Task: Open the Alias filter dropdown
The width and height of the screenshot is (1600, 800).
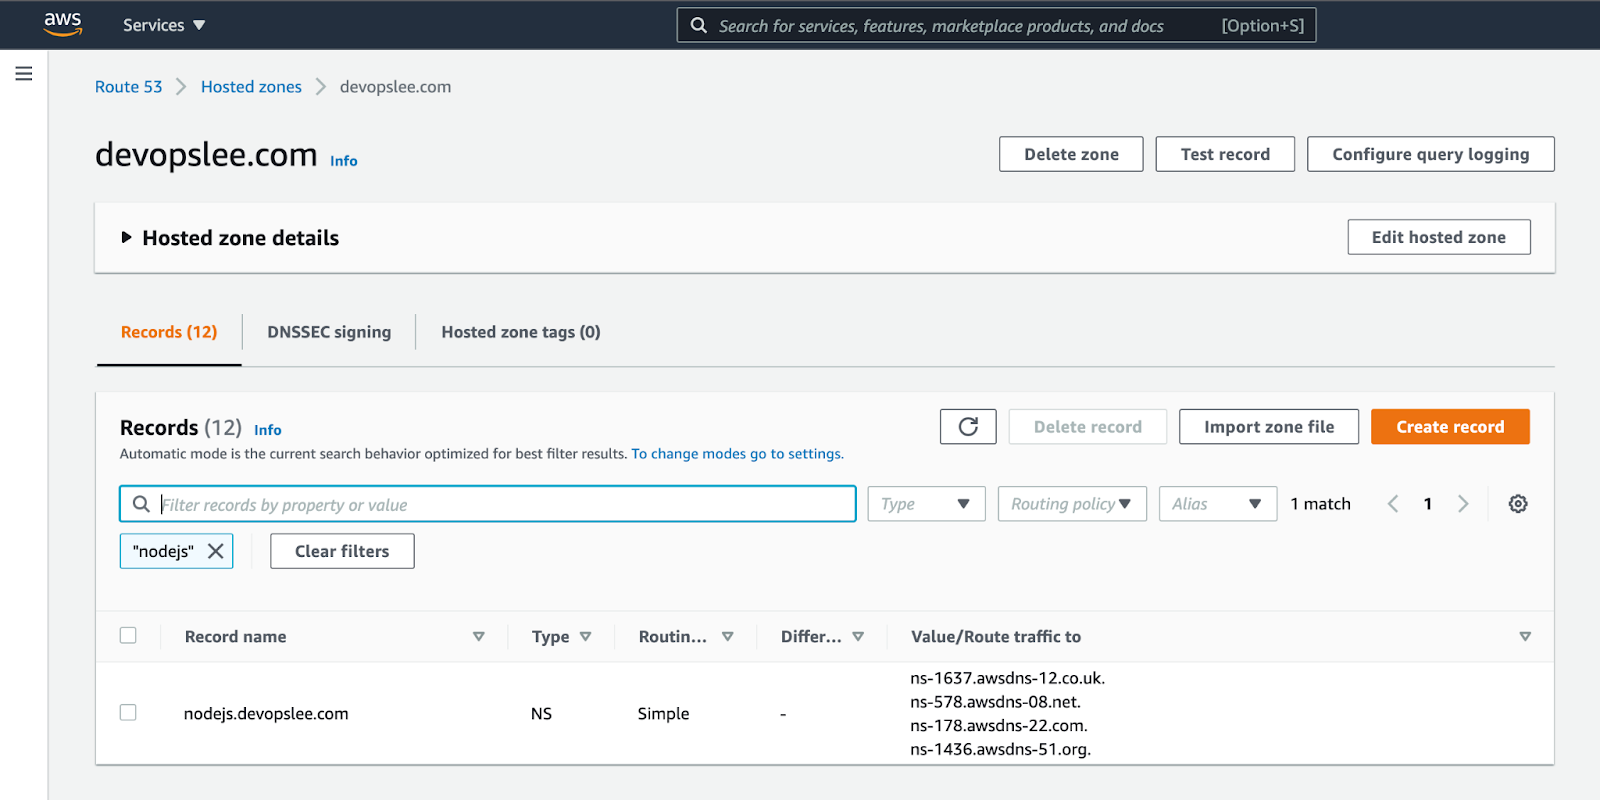Action: (1218, 504)
